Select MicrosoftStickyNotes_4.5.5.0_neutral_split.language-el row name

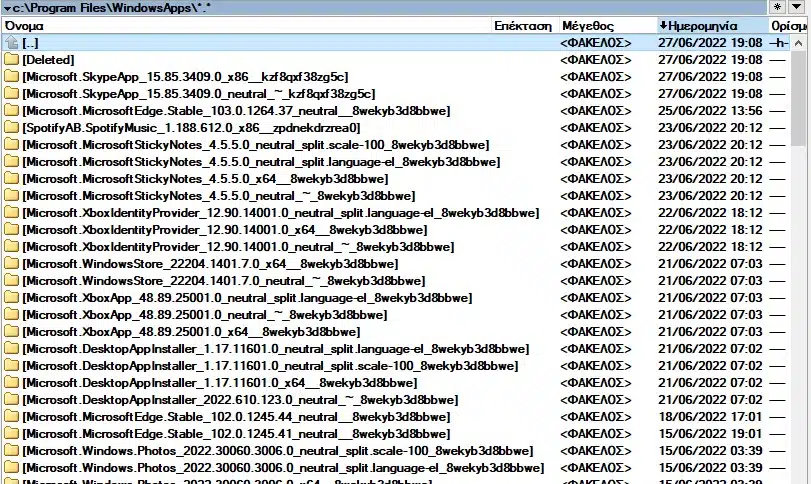coord(261,162)
